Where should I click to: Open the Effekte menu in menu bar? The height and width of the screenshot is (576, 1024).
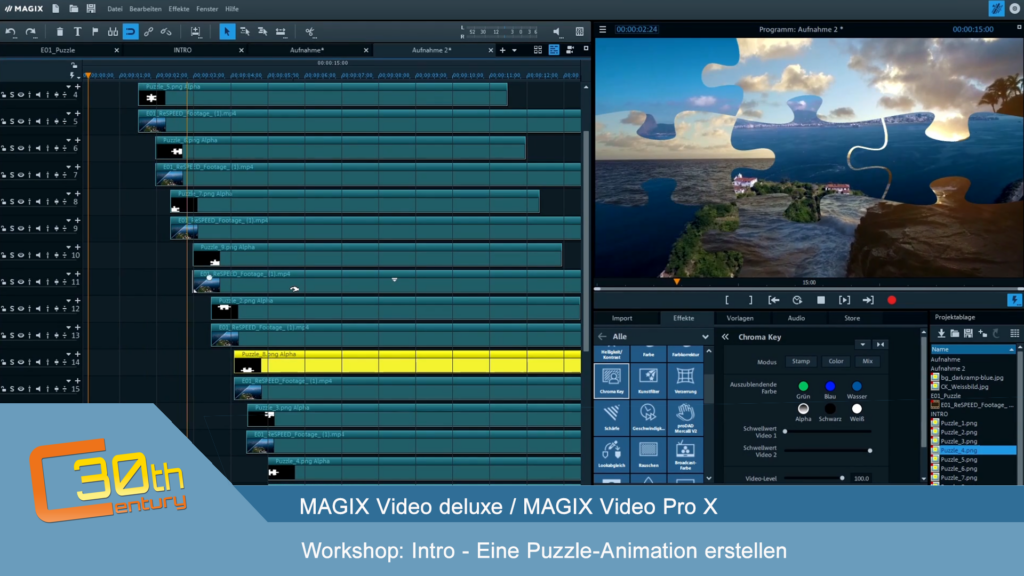(178, 9)
